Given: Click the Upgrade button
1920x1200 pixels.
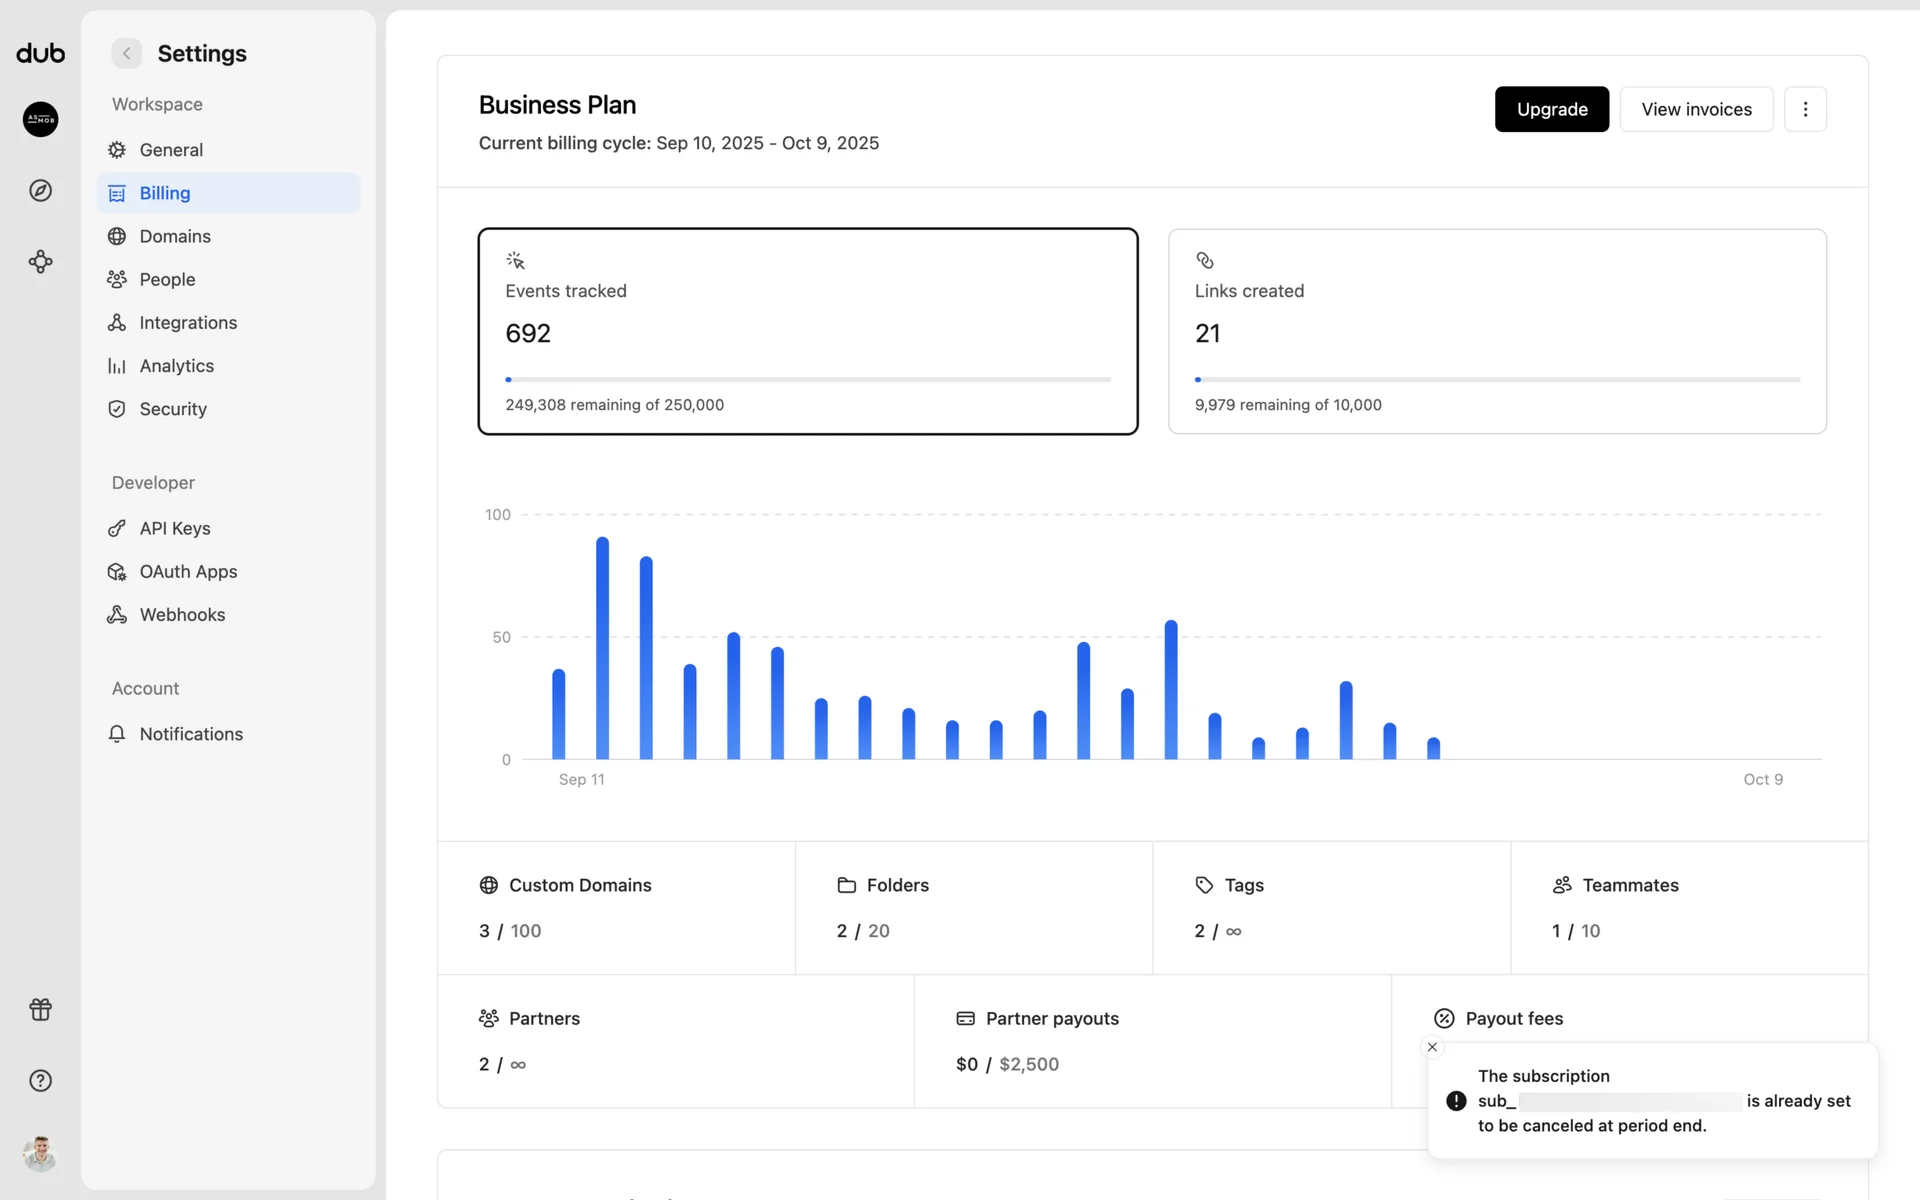Looking at the screenshot, I should point(1551,109).
